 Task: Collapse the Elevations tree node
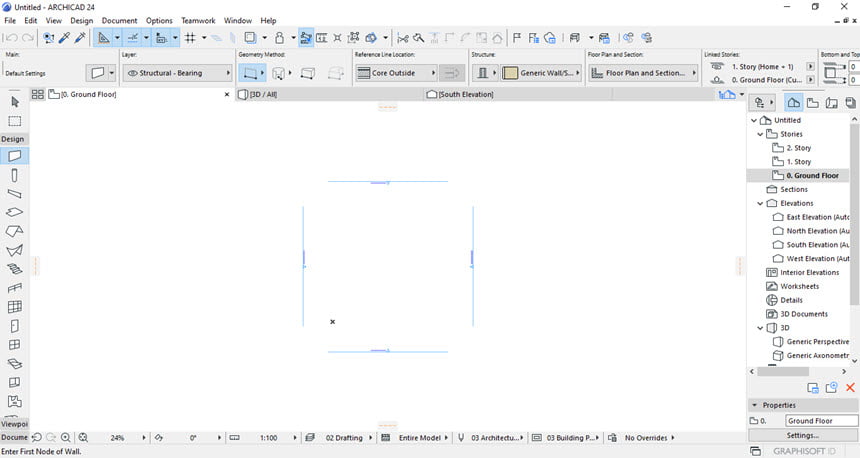click(x=760, y=203)
